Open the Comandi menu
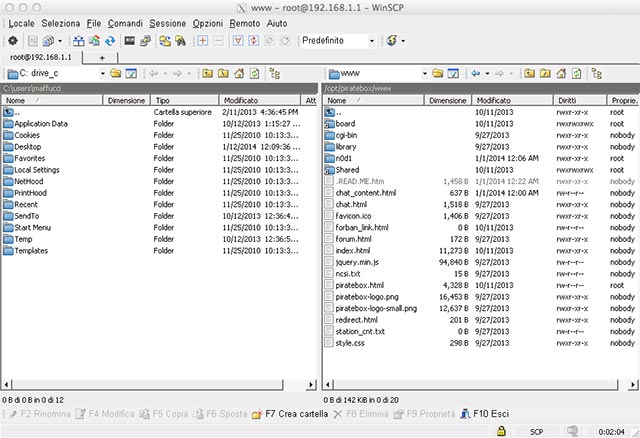Screen dimensions: 640x438 click(x=125, y=22)
